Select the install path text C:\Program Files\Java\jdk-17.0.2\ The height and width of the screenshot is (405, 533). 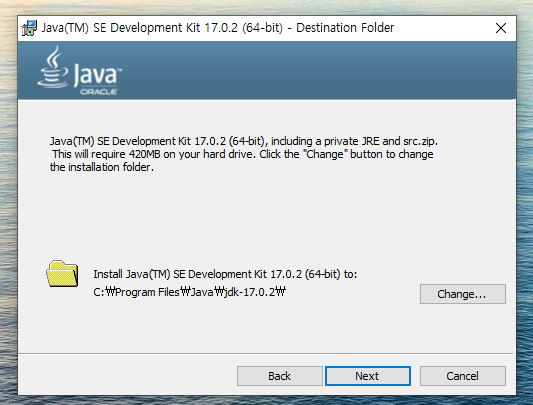tap(189, 292)
